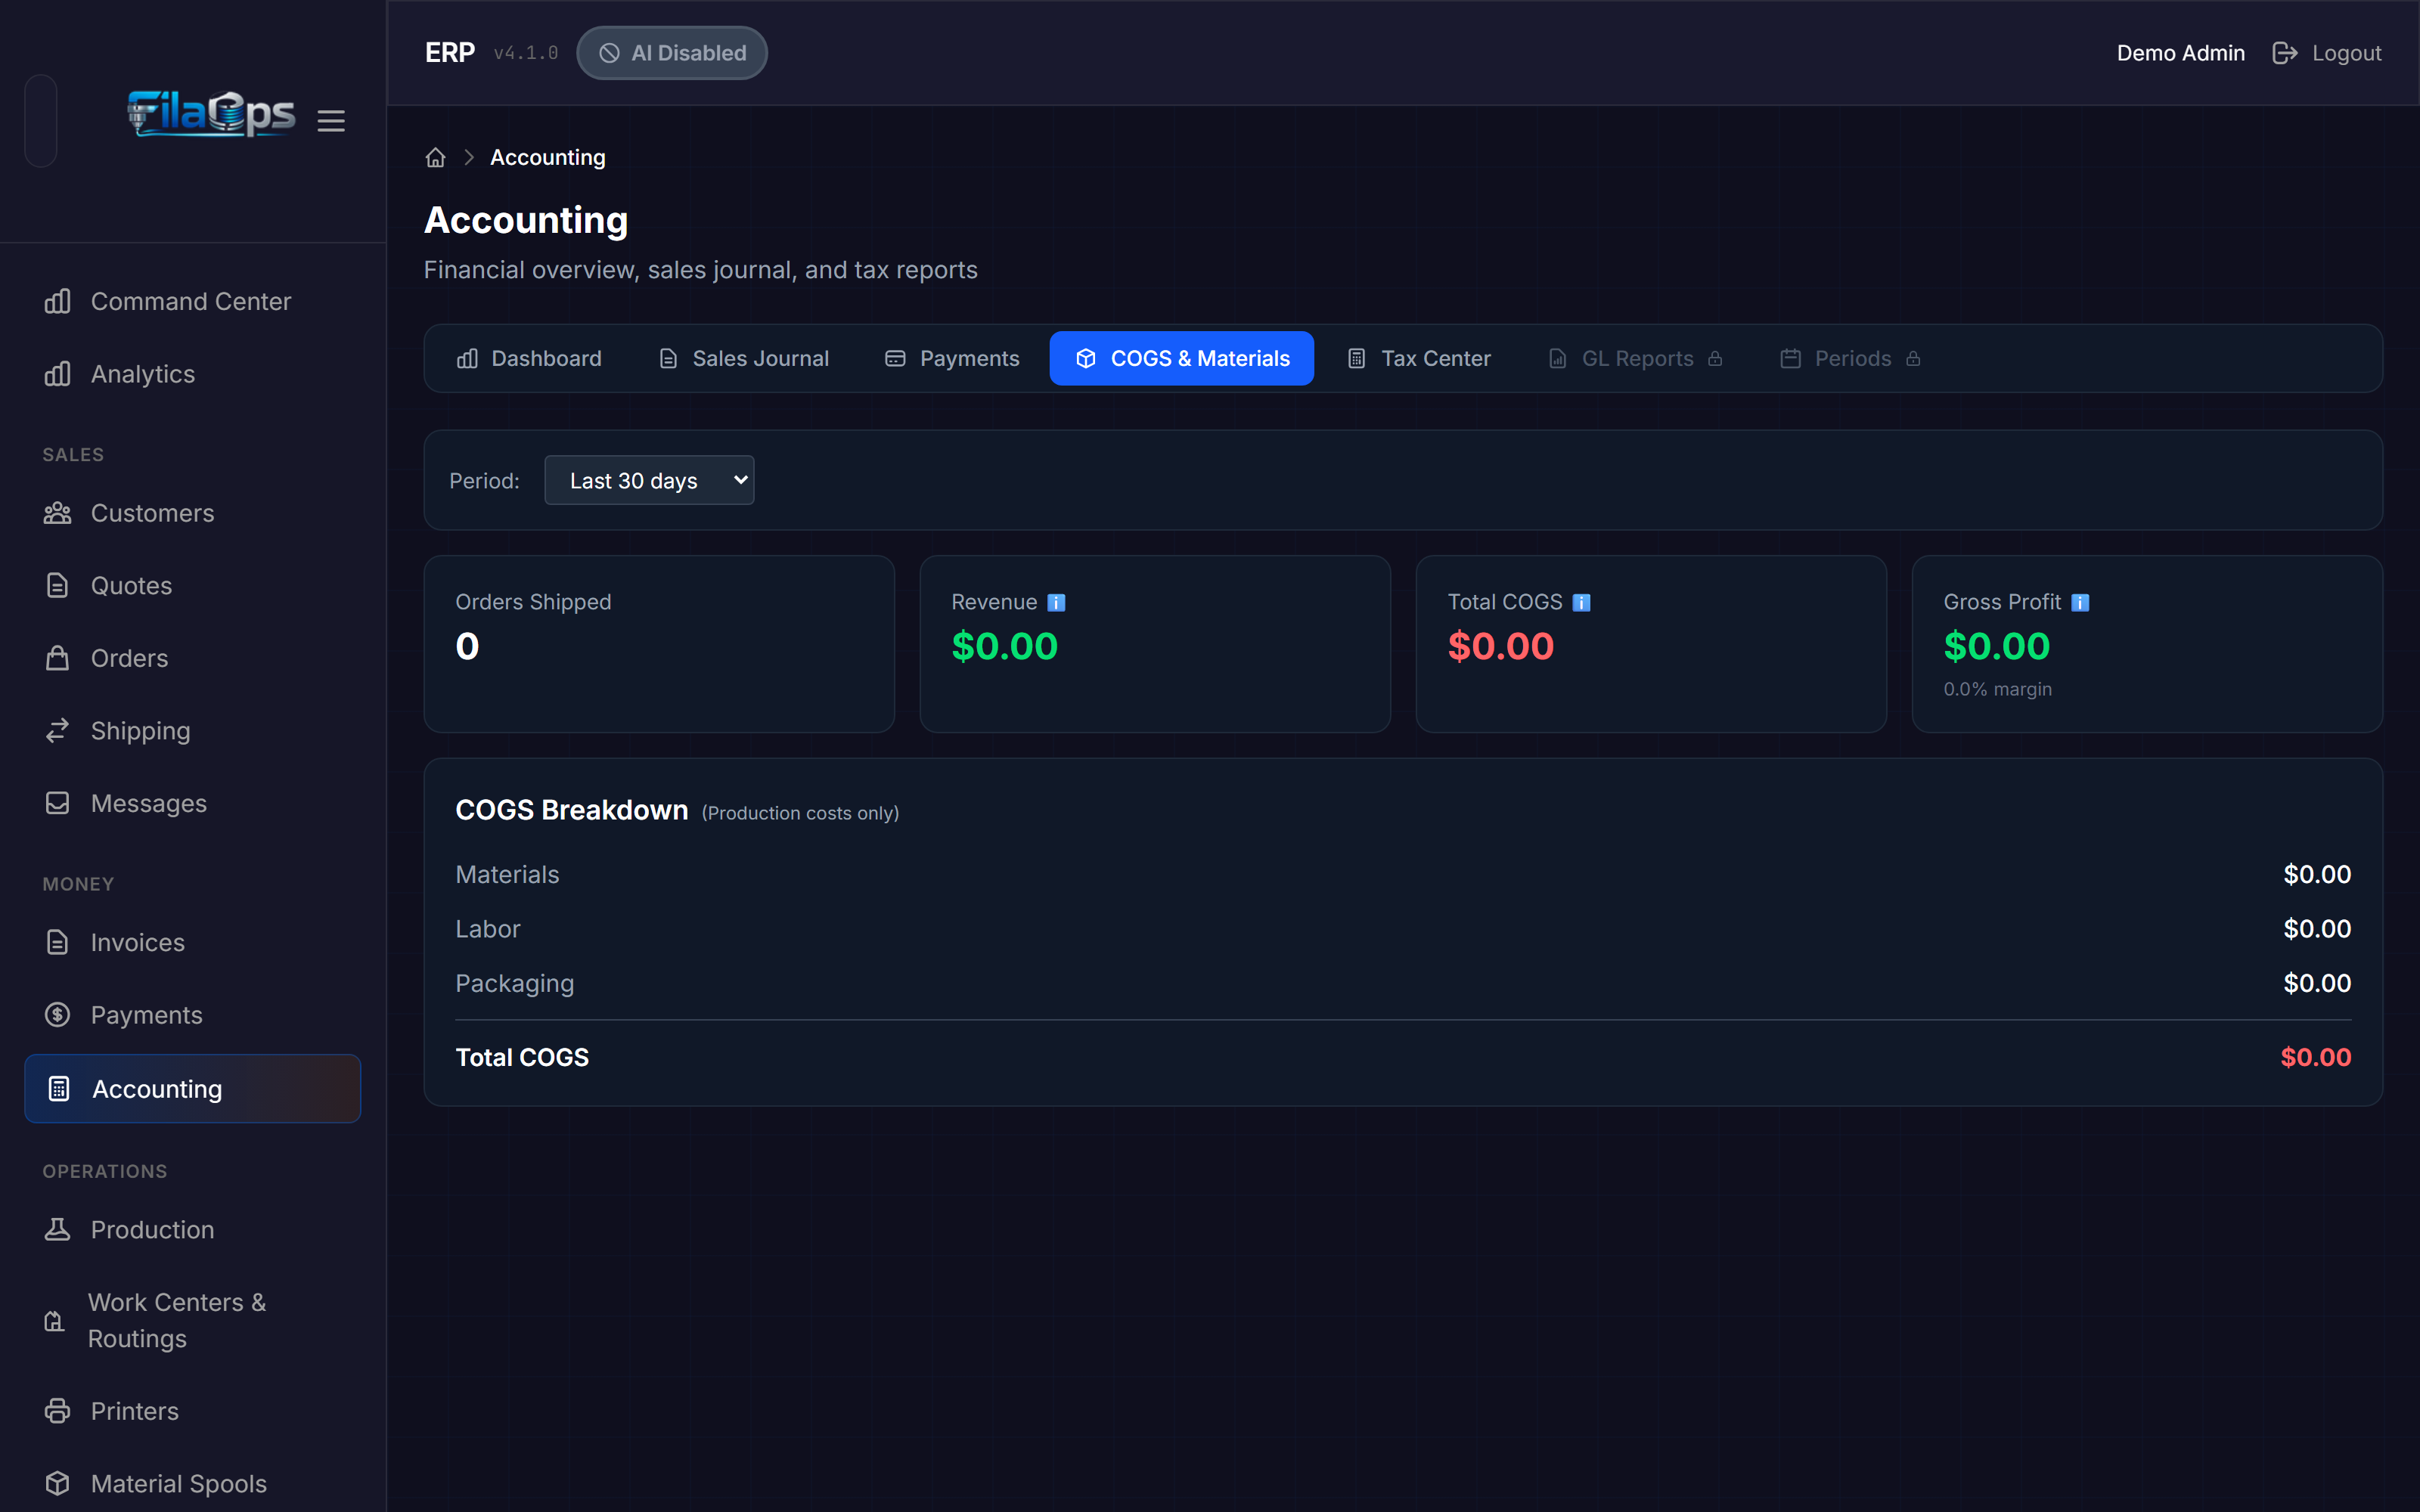Click the Messages inbox icon
The height and width of the screenshot is (1512, 2420).
58,803
